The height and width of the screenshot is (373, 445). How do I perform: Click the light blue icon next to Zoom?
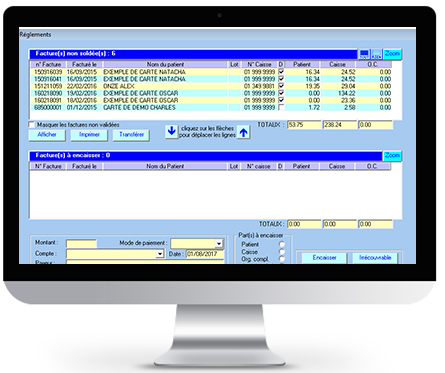point(376,54)
